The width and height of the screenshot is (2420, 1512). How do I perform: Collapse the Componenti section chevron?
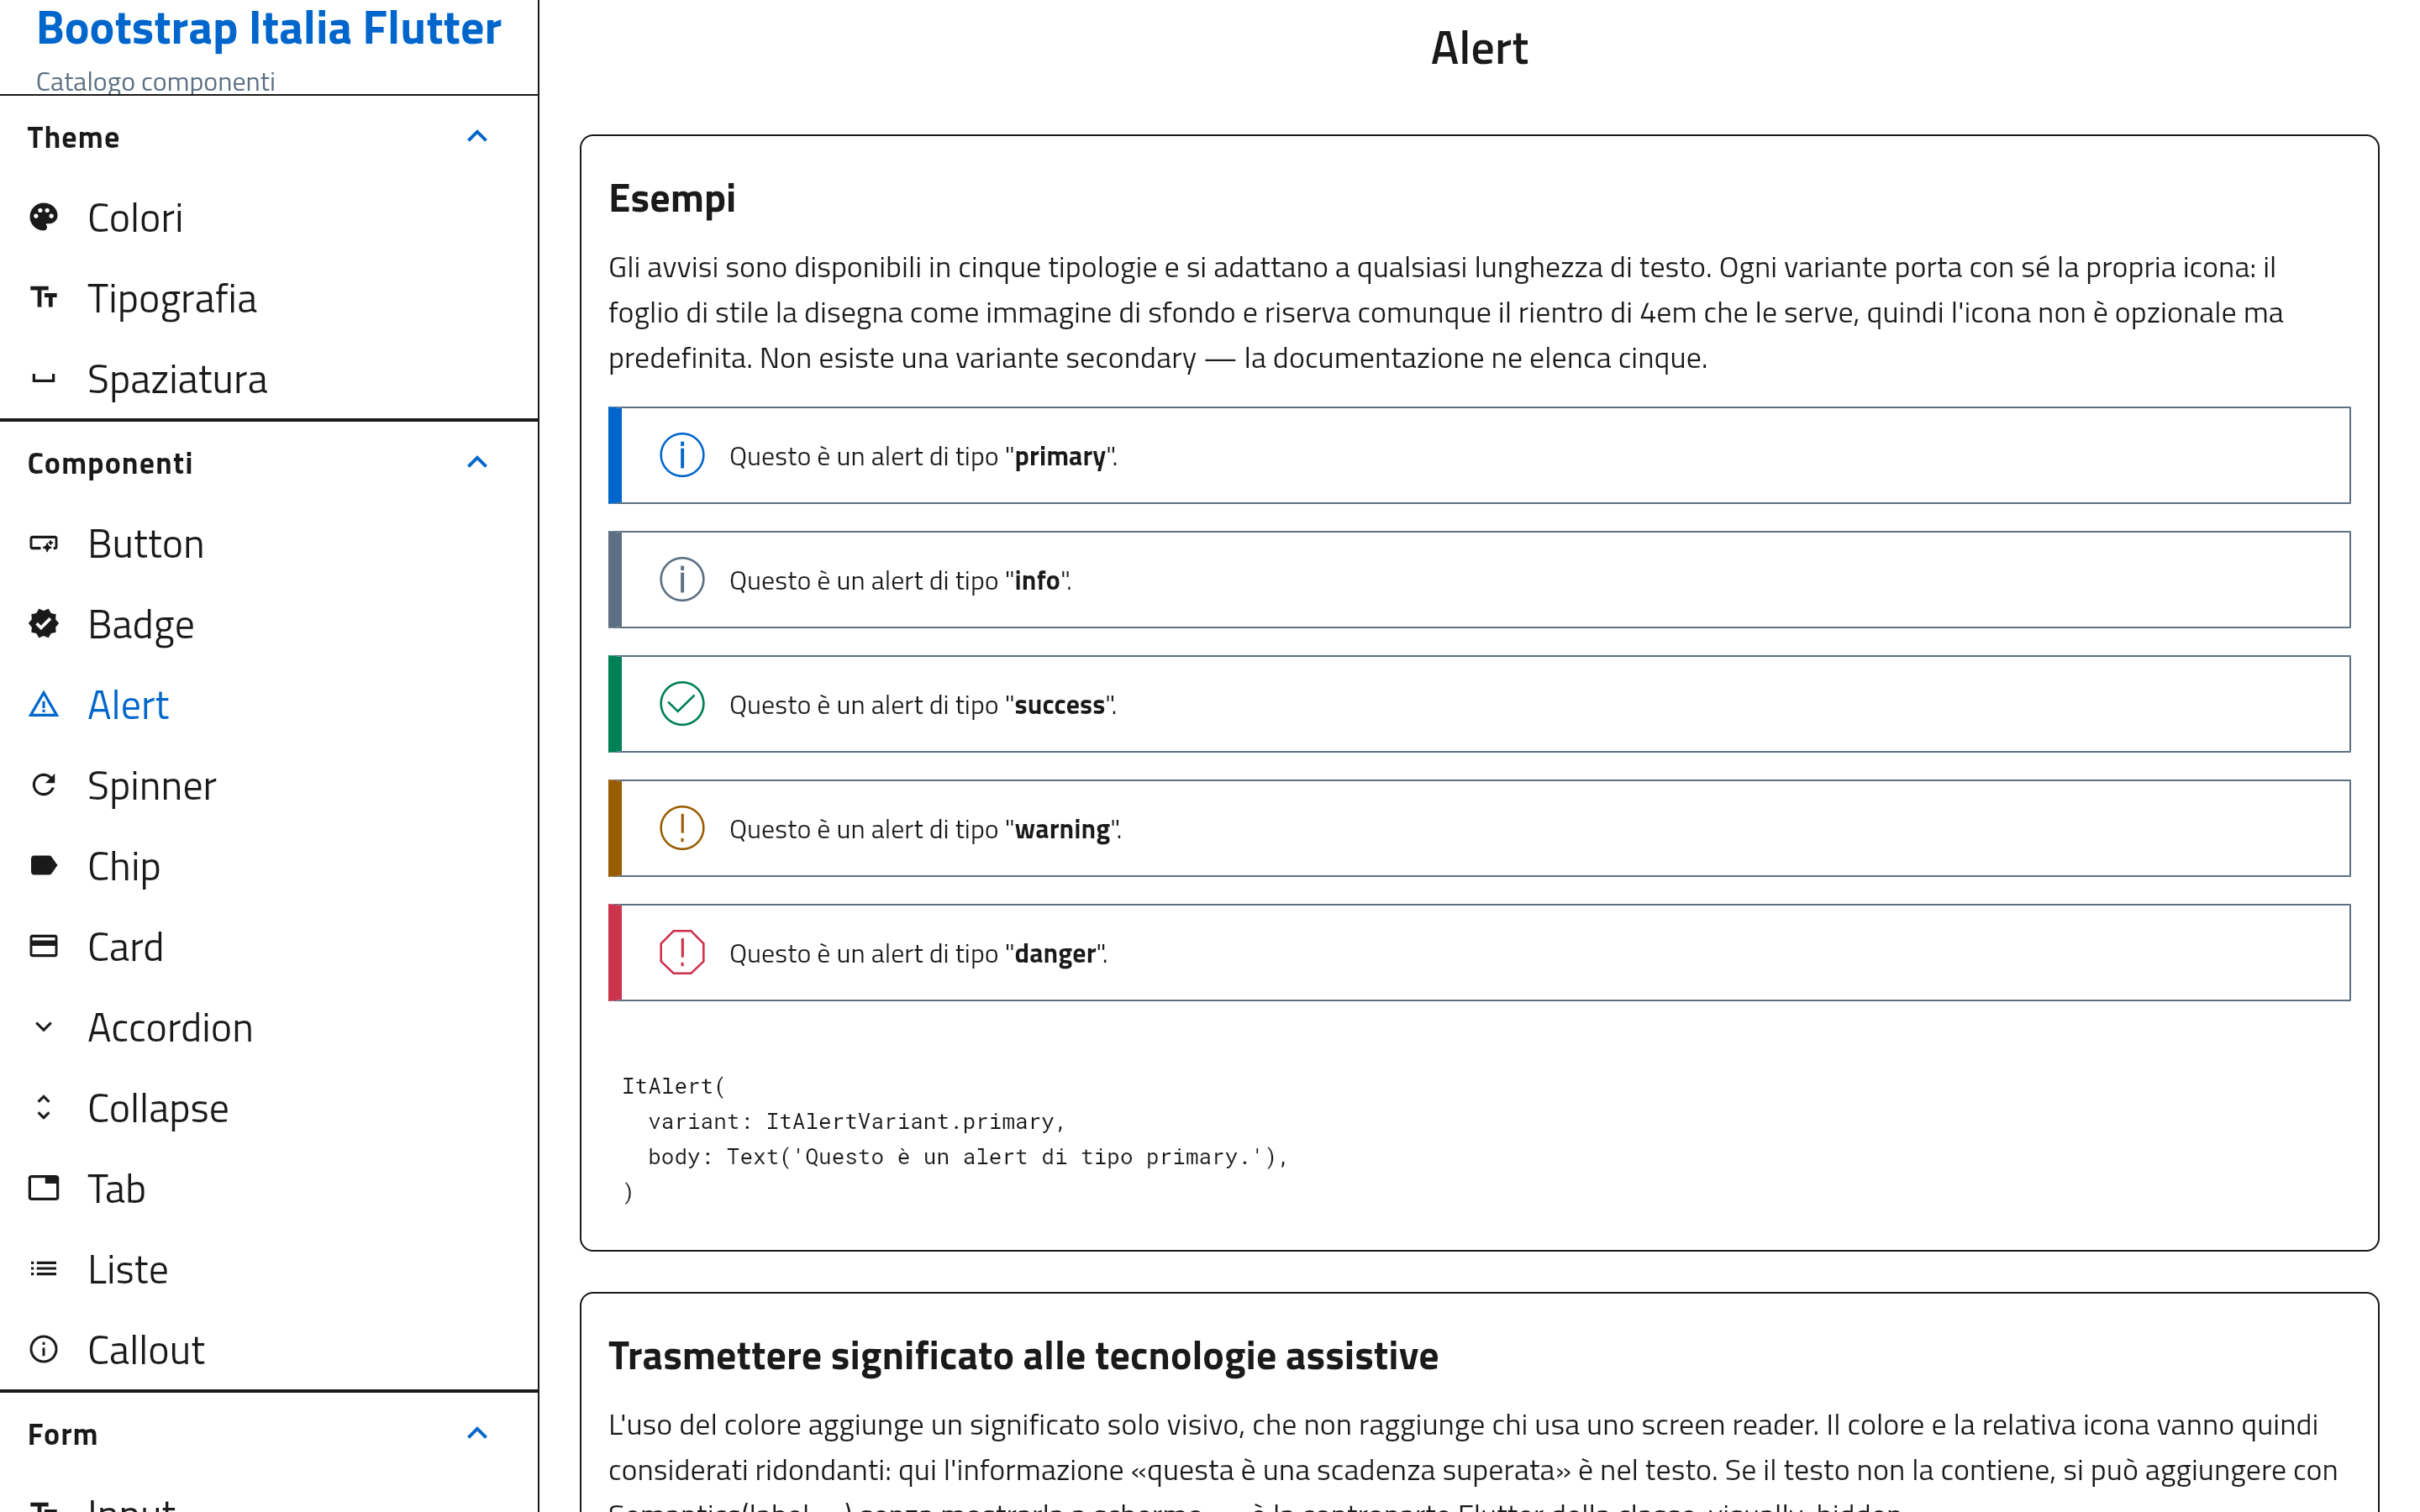pos(477,463)
